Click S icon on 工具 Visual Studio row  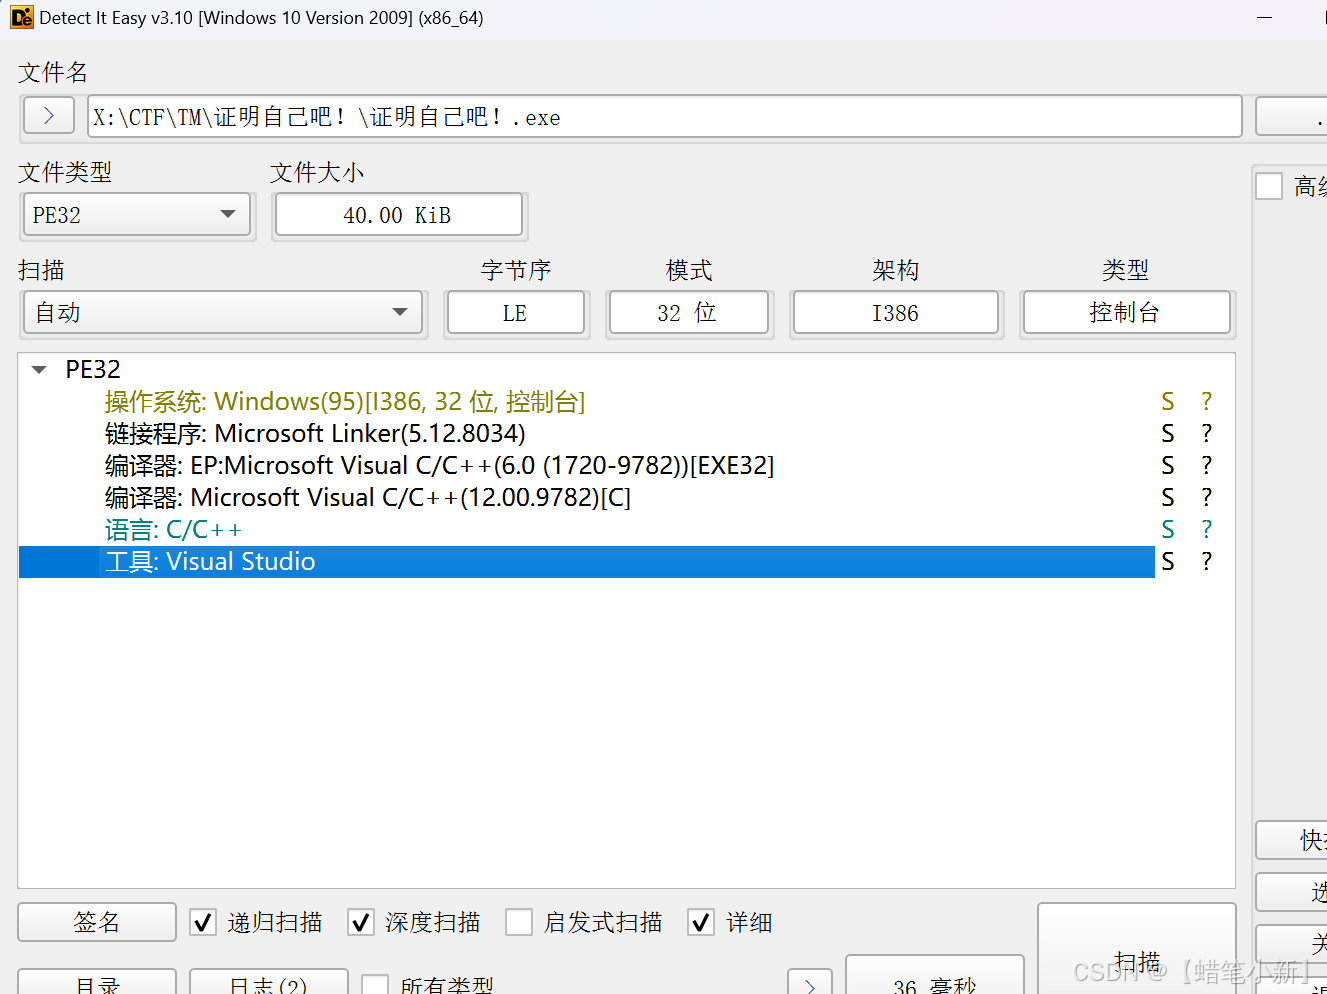click(1167, 562)
